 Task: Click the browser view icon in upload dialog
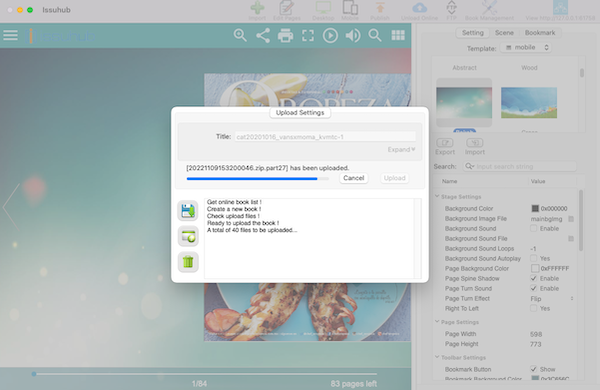188,236
